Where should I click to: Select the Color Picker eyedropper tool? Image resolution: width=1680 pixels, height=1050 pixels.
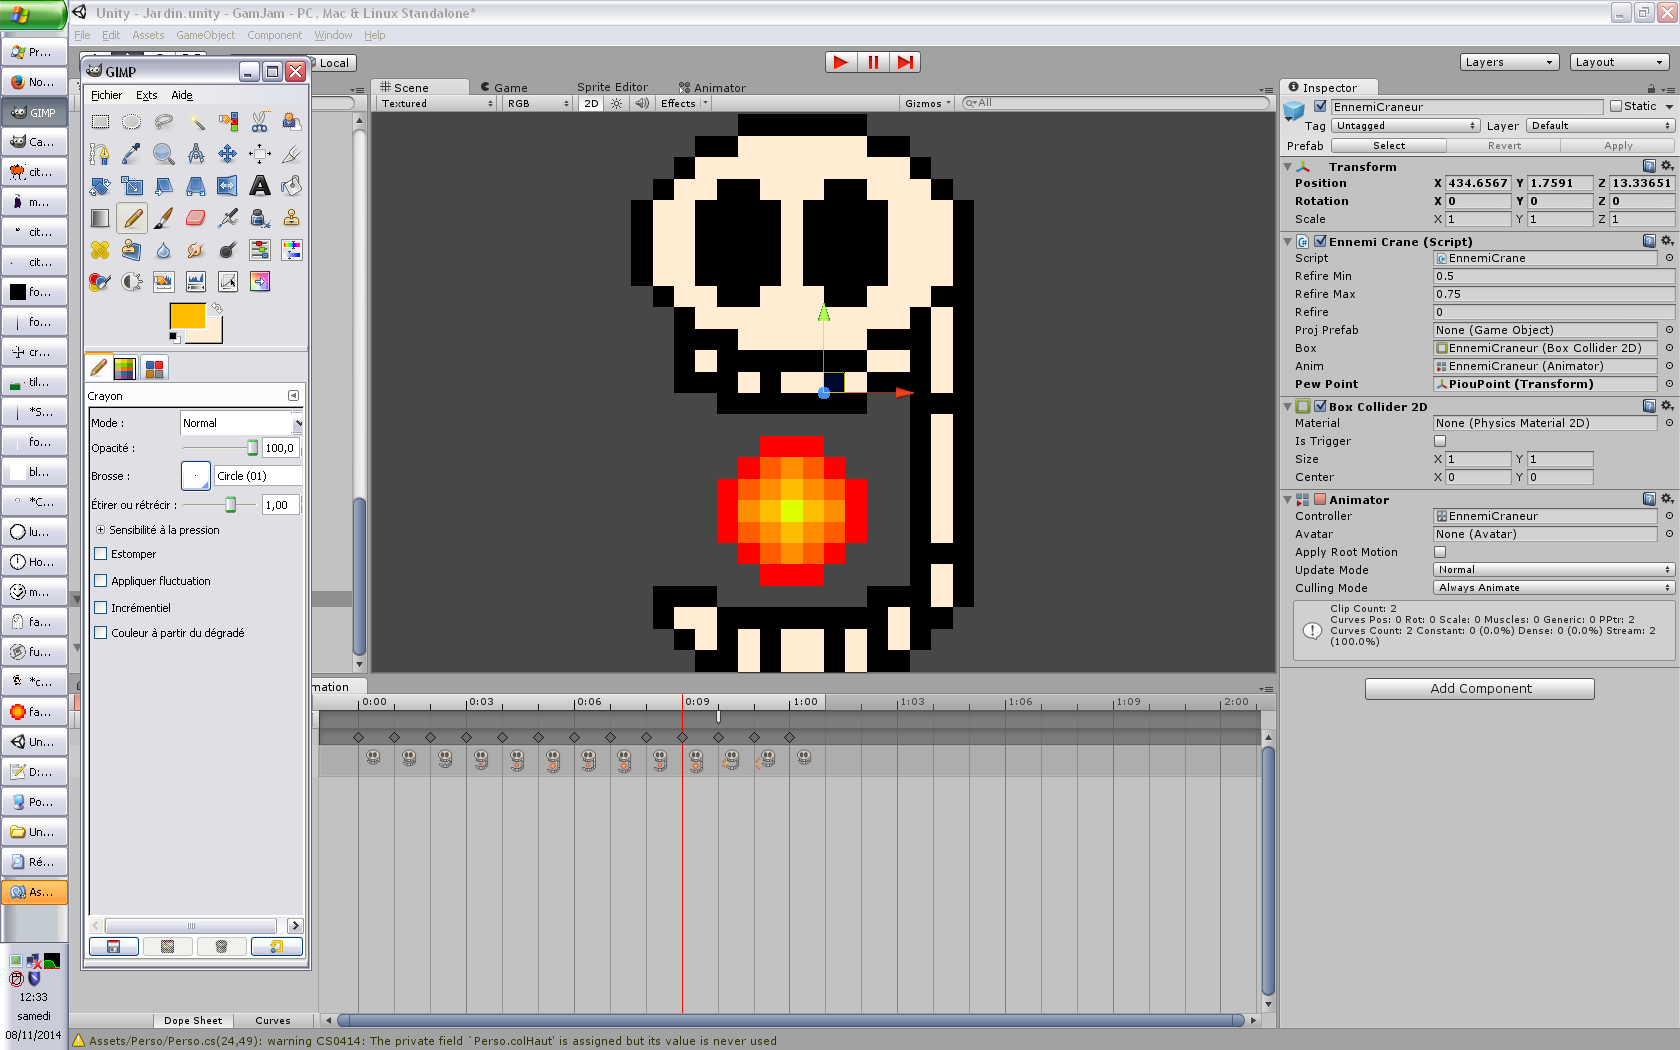tap(132, 154)
